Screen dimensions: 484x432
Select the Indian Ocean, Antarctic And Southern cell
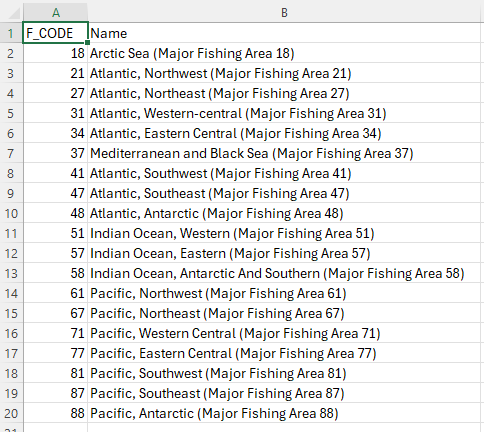pyautogui.click(x=284, y=273)
